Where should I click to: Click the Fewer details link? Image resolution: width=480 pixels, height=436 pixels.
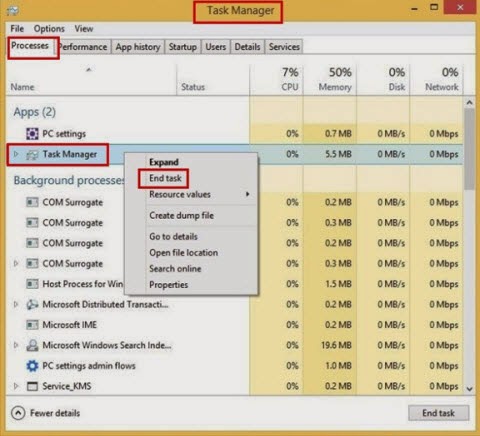pos(55,413)
